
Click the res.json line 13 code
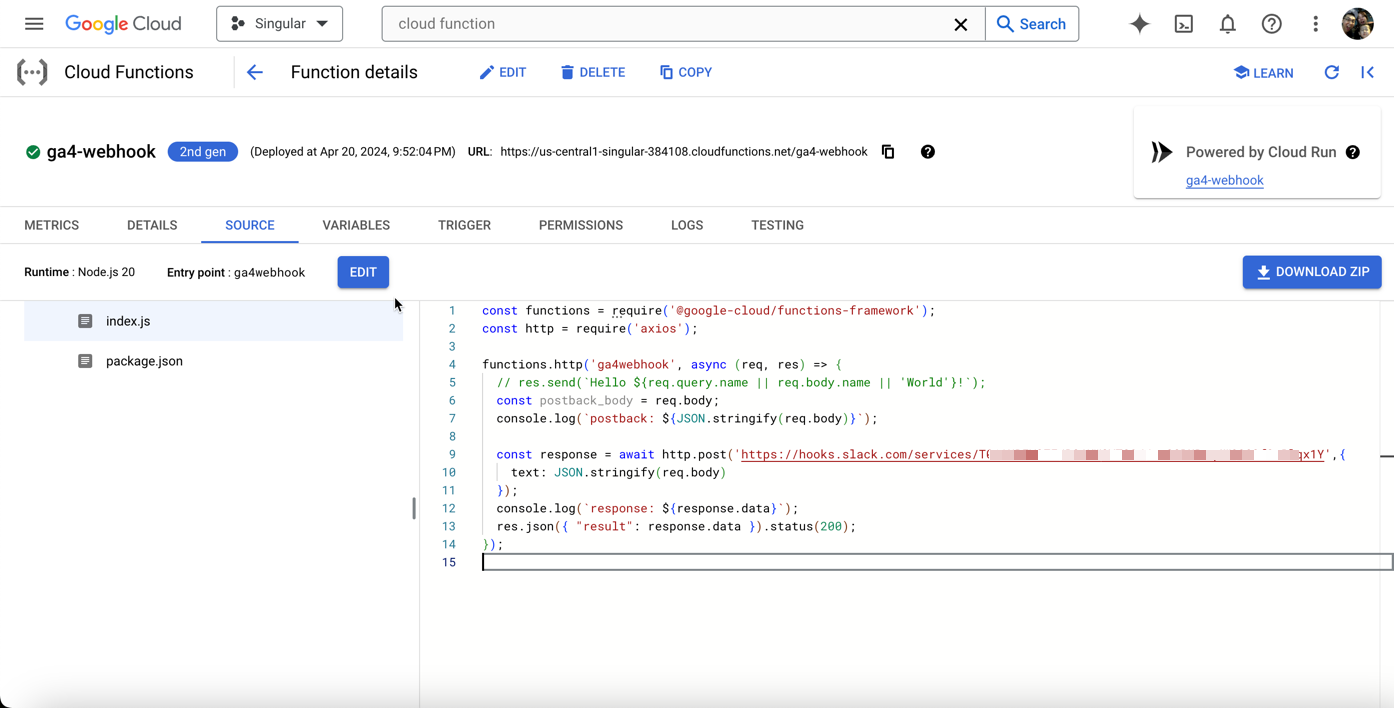pos(676,526)
